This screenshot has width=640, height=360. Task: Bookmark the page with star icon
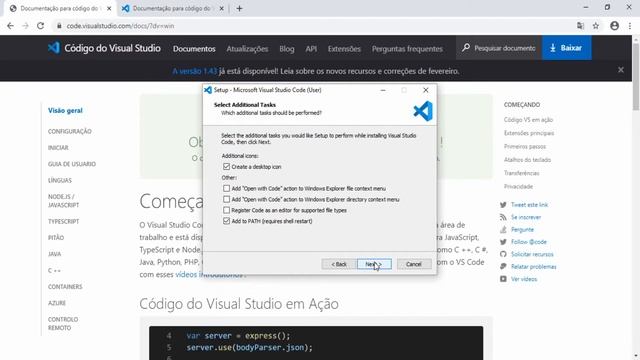tap(596, 26)
